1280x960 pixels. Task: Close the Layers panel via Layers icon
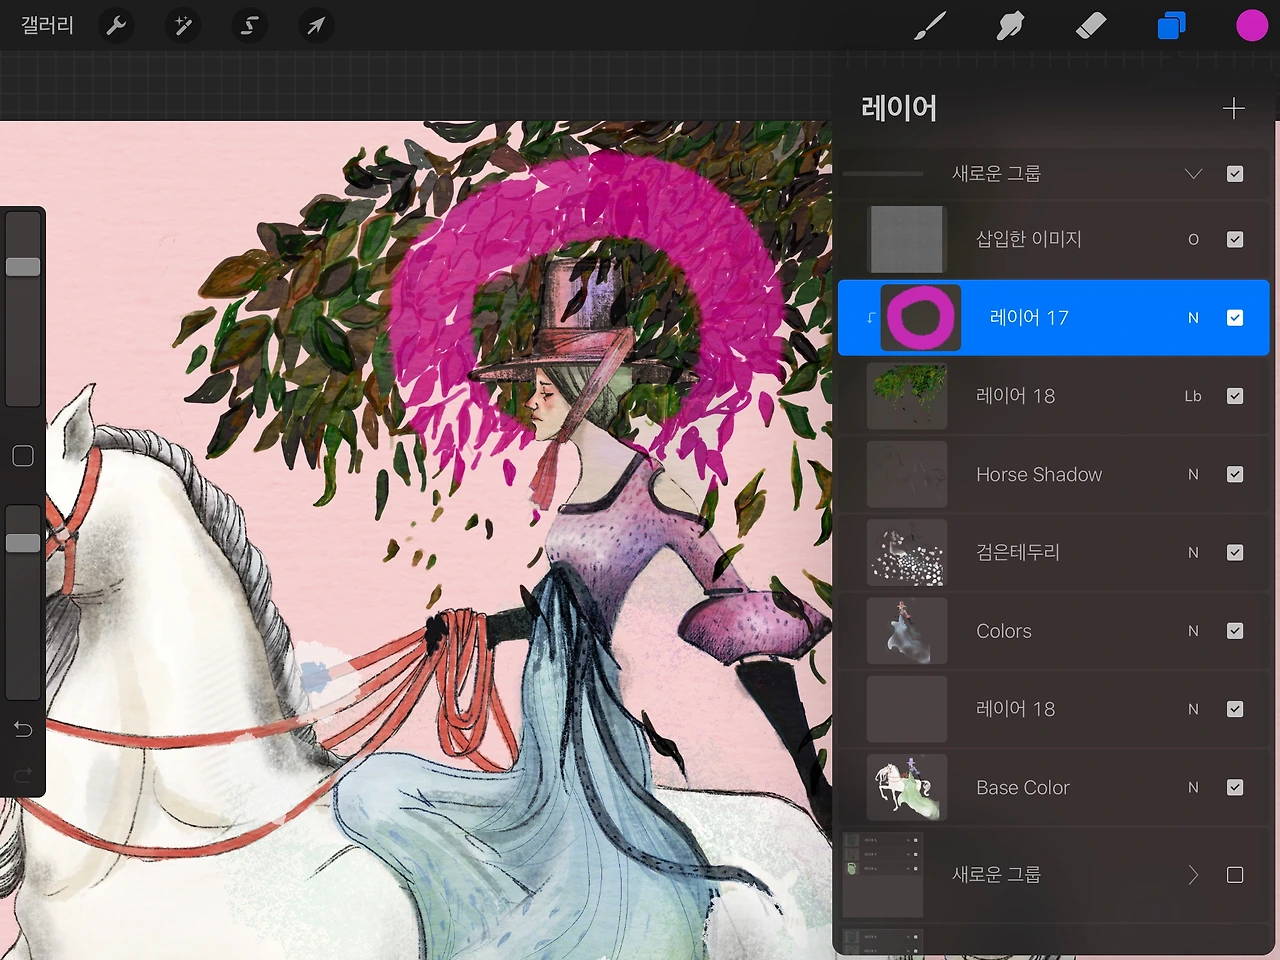coord(1171,26)
